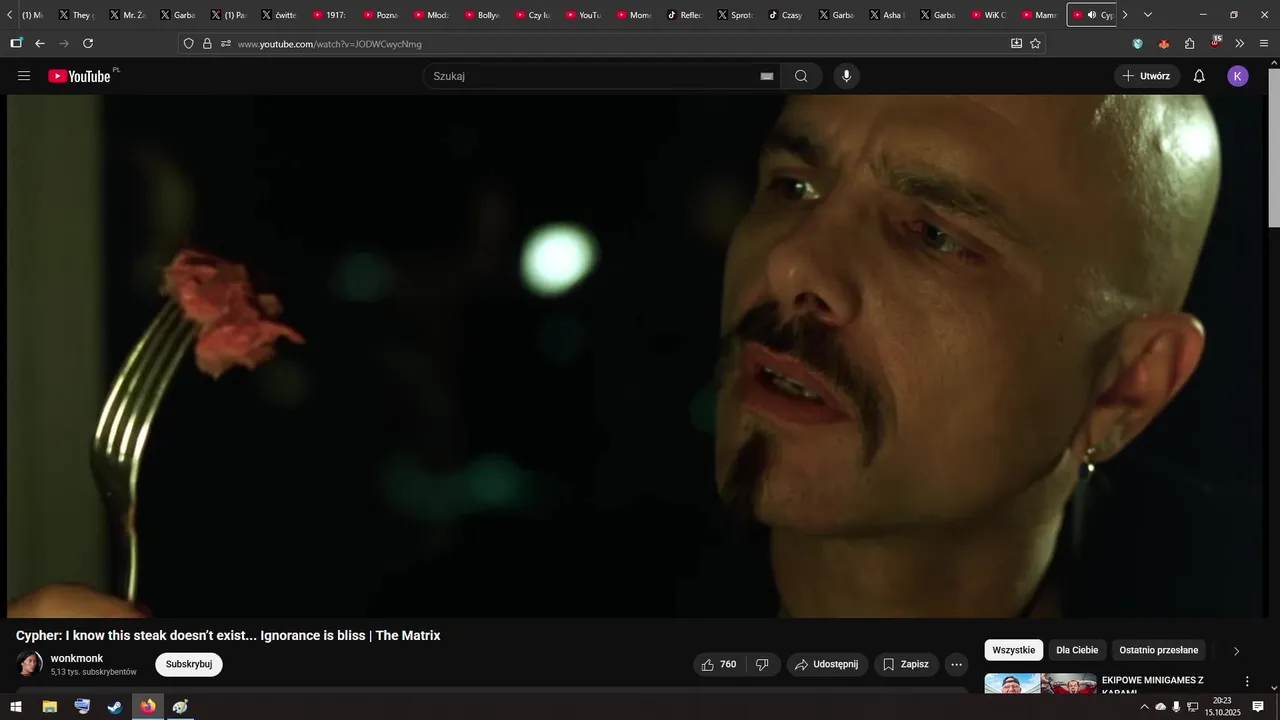Open YouTube notifications bell

pyautogui.click(x=1199, y=76)
